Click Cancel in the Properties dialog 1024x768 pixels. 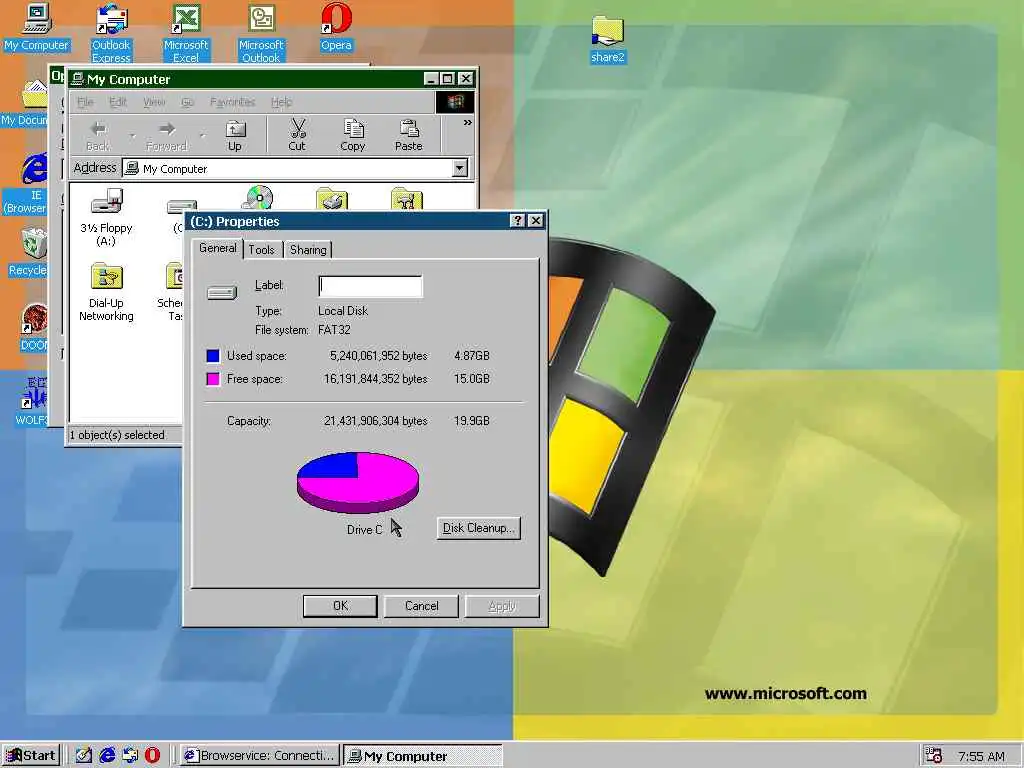coord(421,605)
